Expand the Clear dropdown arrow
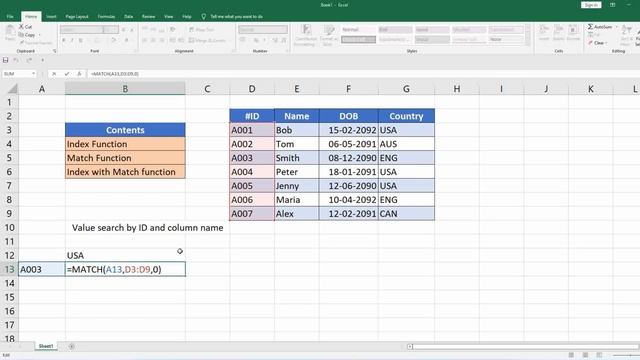640x360 pixels. coord(607,42)
